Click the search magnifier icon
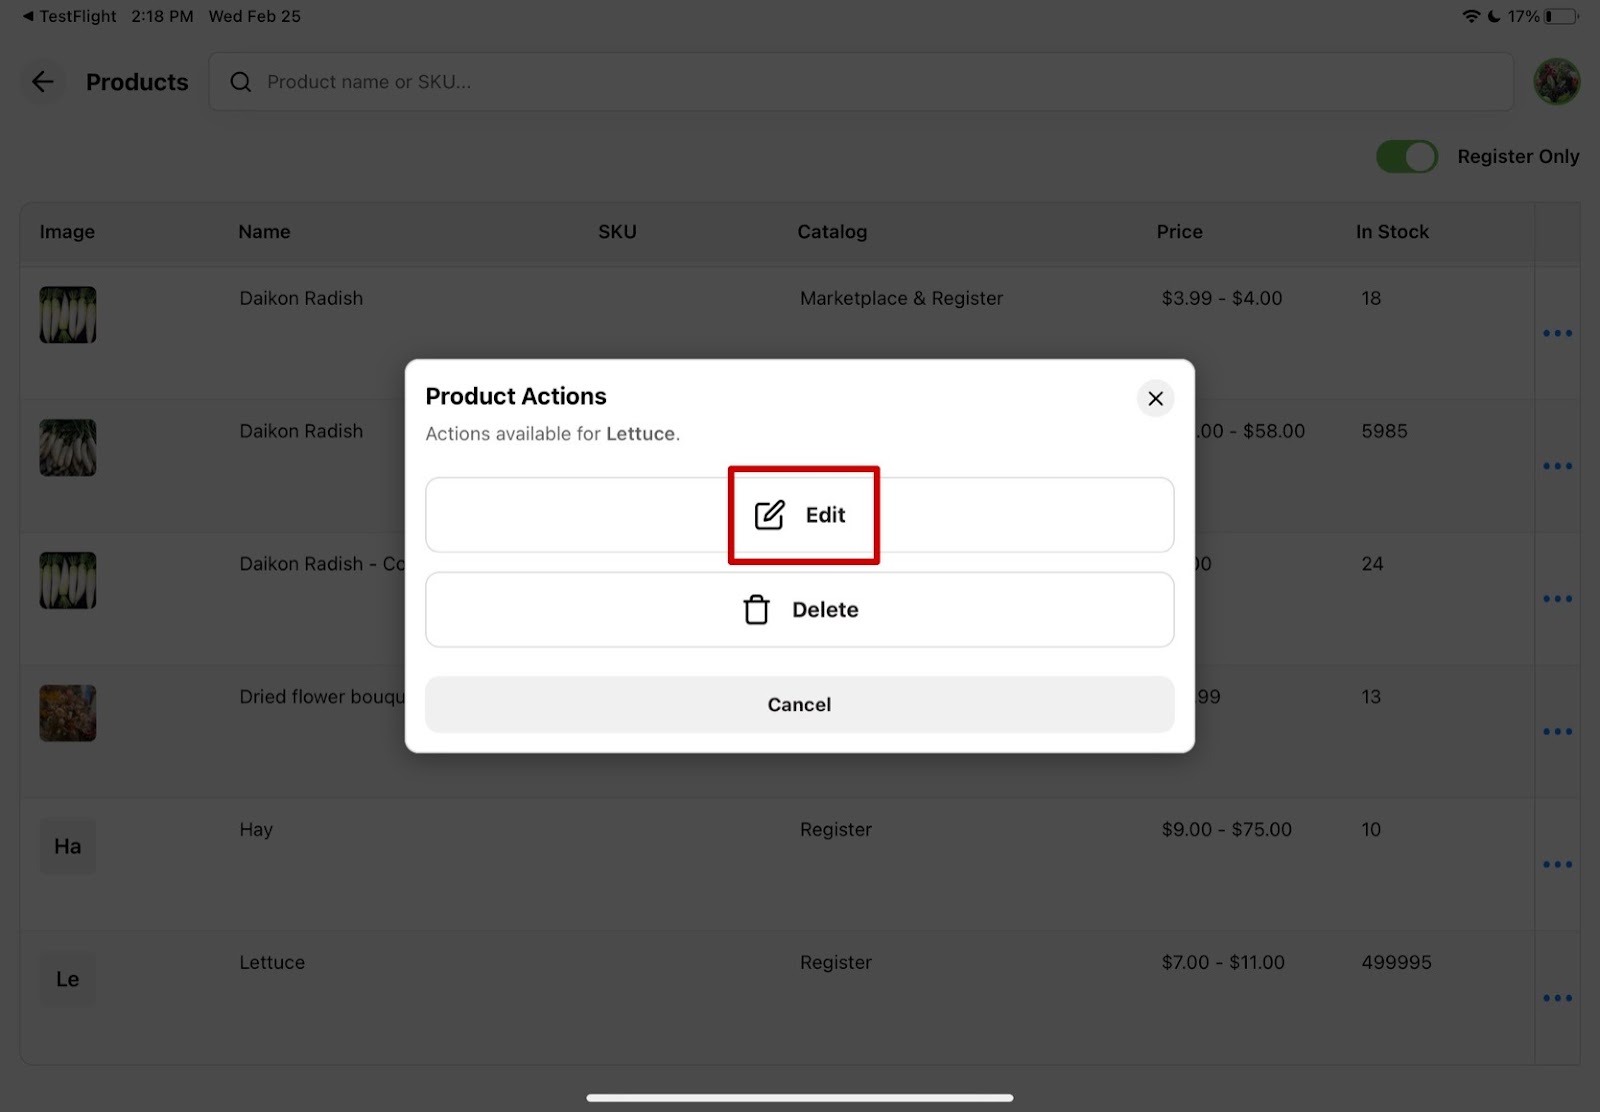 [x=241, y=82]
